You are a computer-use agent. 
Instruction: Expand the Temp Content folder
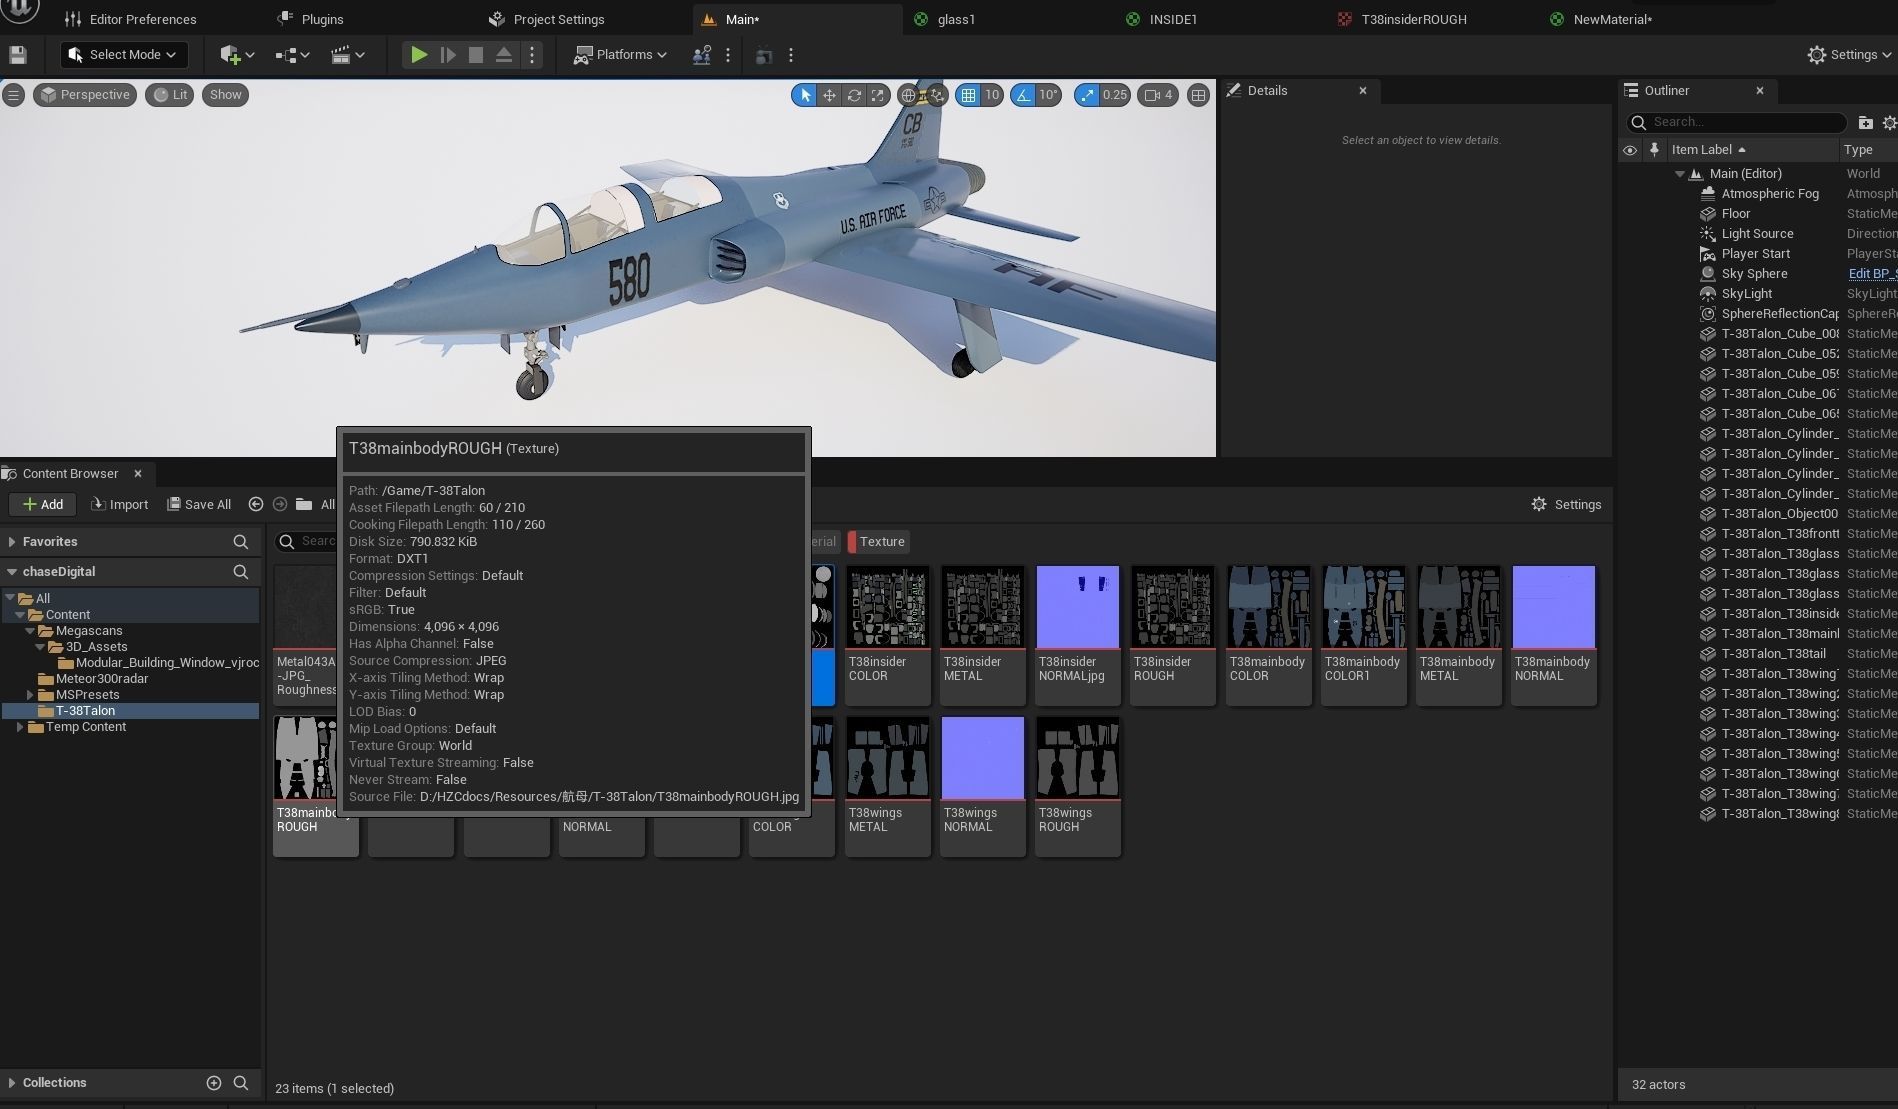pos(20,727)
